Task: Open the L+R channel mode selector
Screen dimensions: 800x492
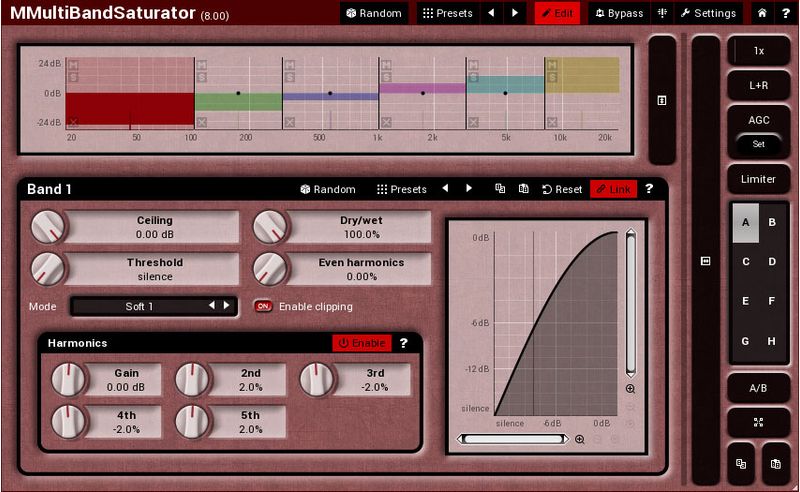Action: tap(759, 85)
